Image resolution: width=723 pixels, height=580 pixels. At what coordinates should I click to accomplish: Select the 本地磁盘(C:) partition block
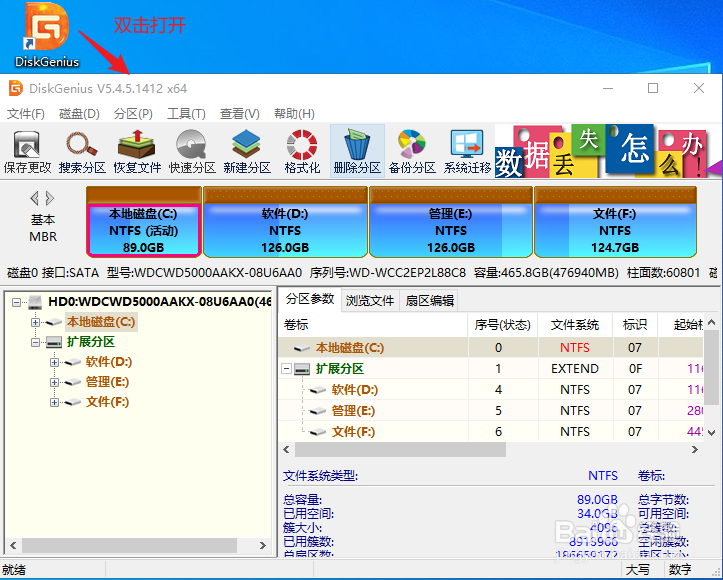click(143, 222)
